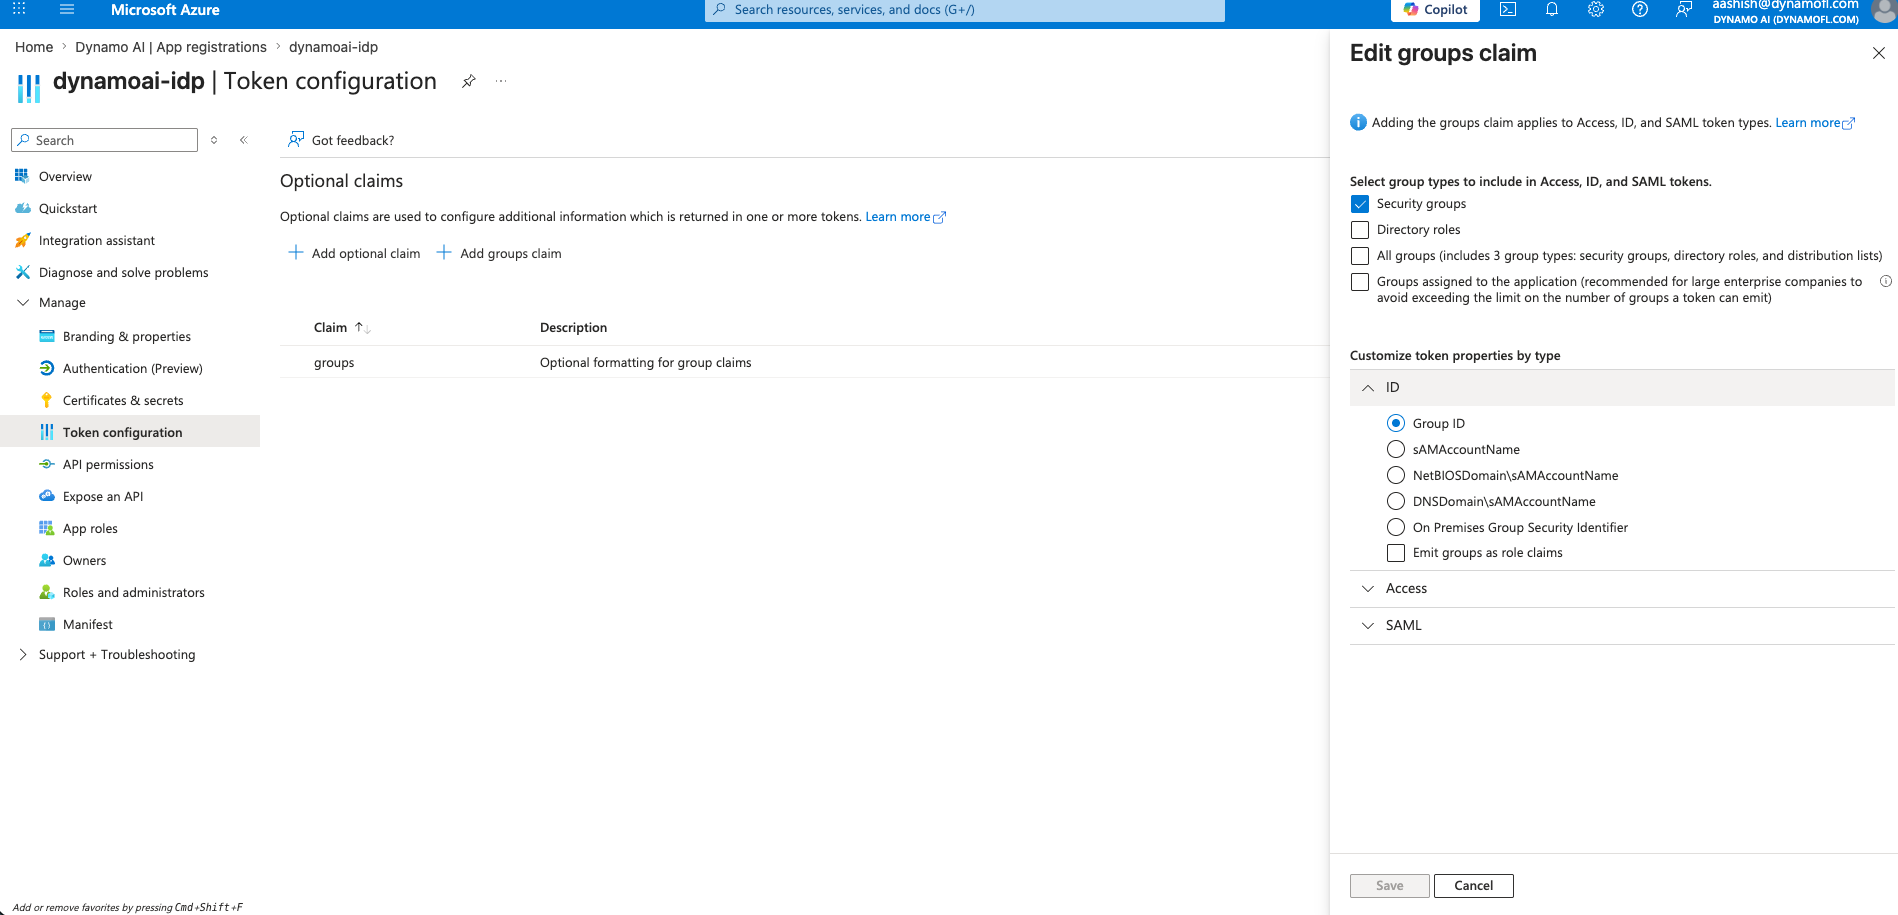
Task: Open the Help question mark icon
Action: (x=1640, y=10)
